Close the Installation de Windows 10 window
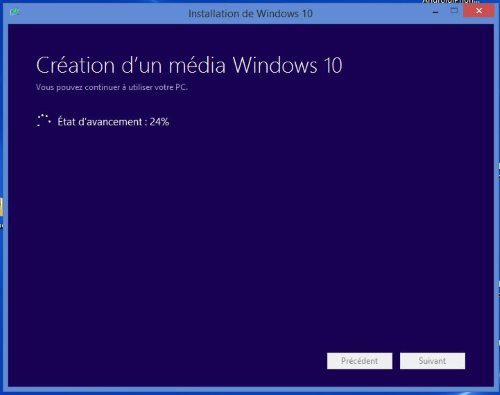The image size is (500, 395). pos(479,11)
